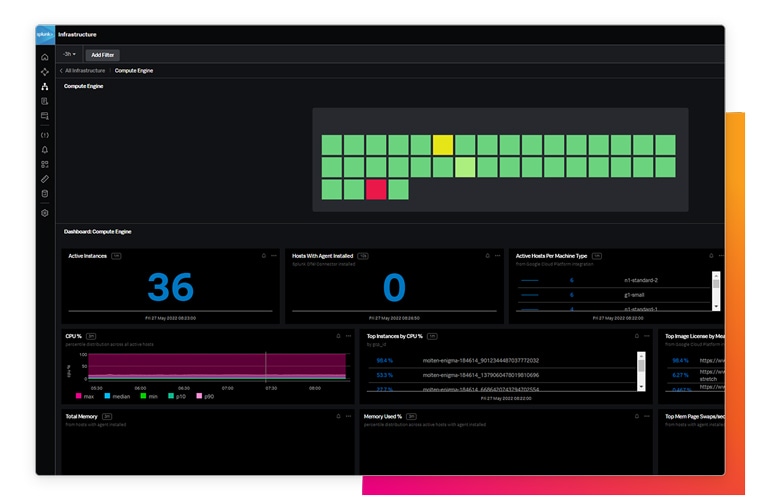Click the Splunk logo
Image resolution: width=760 pixels, height=500 pixels.
click(x=45, y=34)
